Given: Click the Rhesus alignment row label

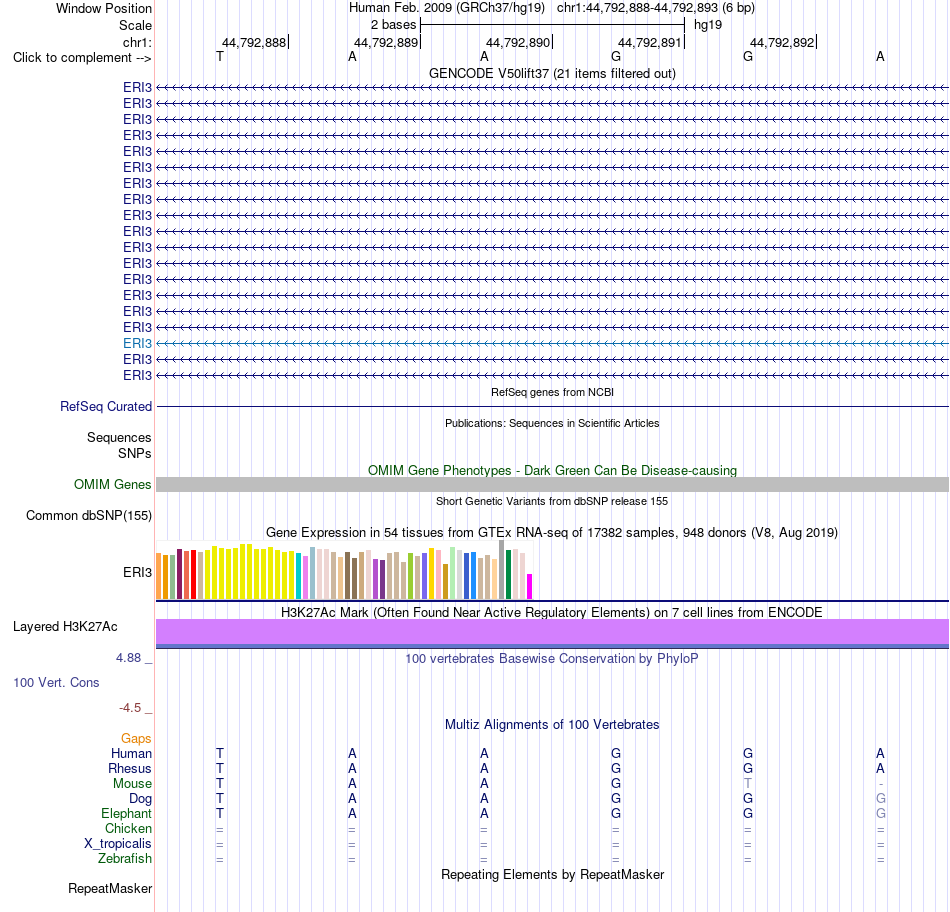Looking at the screenshot, I should (x=130, y=768).
